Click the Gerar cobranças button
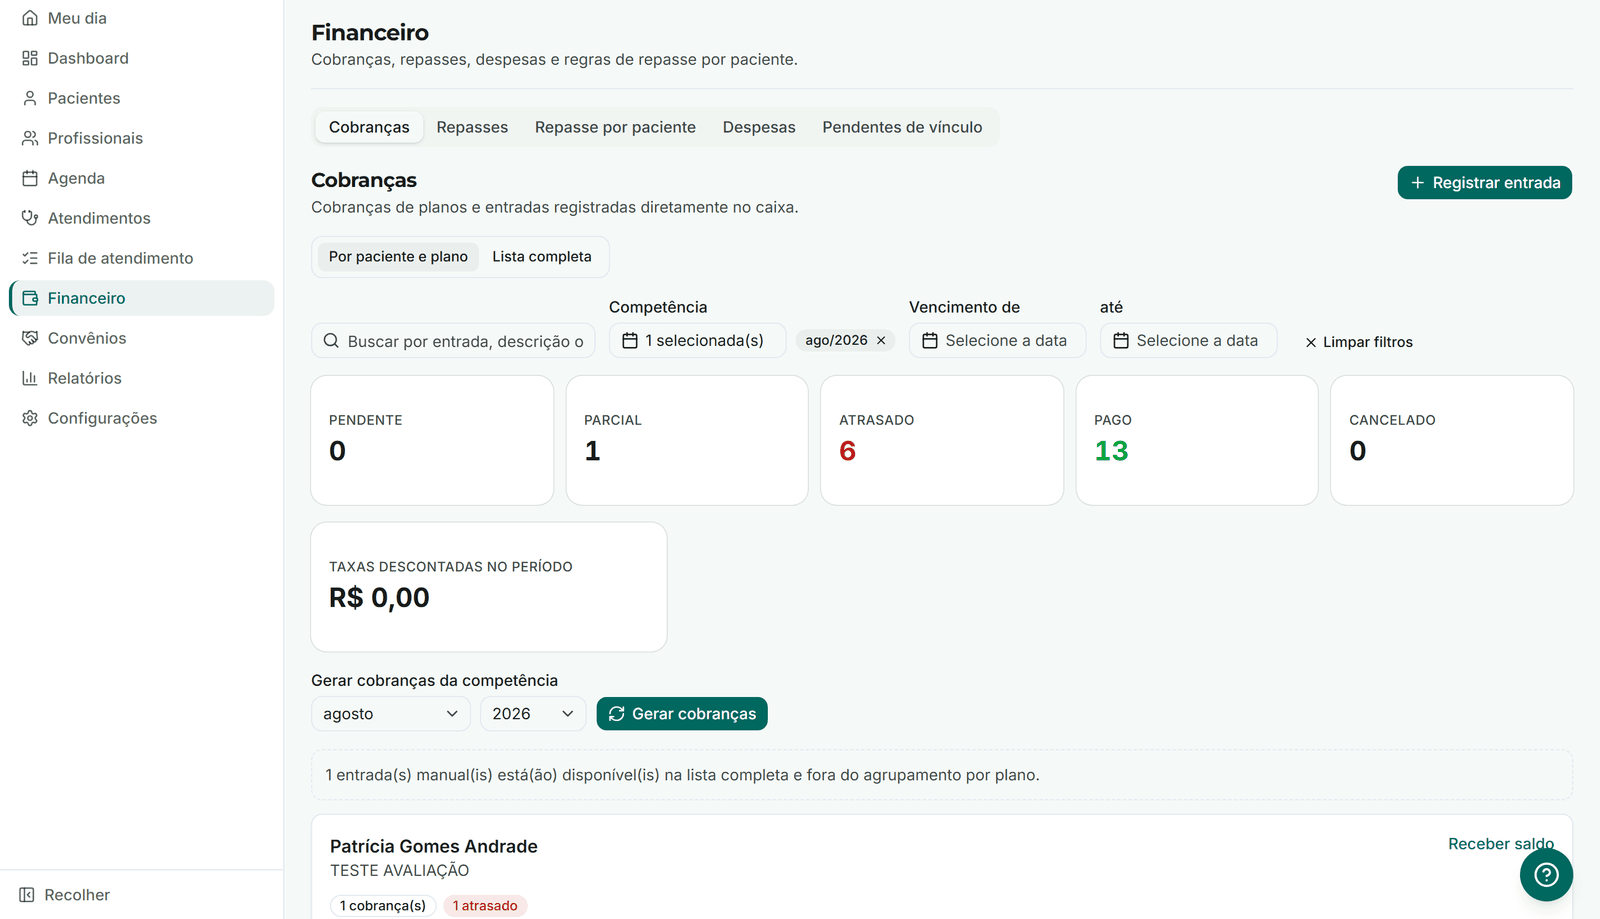 [682, 714]
